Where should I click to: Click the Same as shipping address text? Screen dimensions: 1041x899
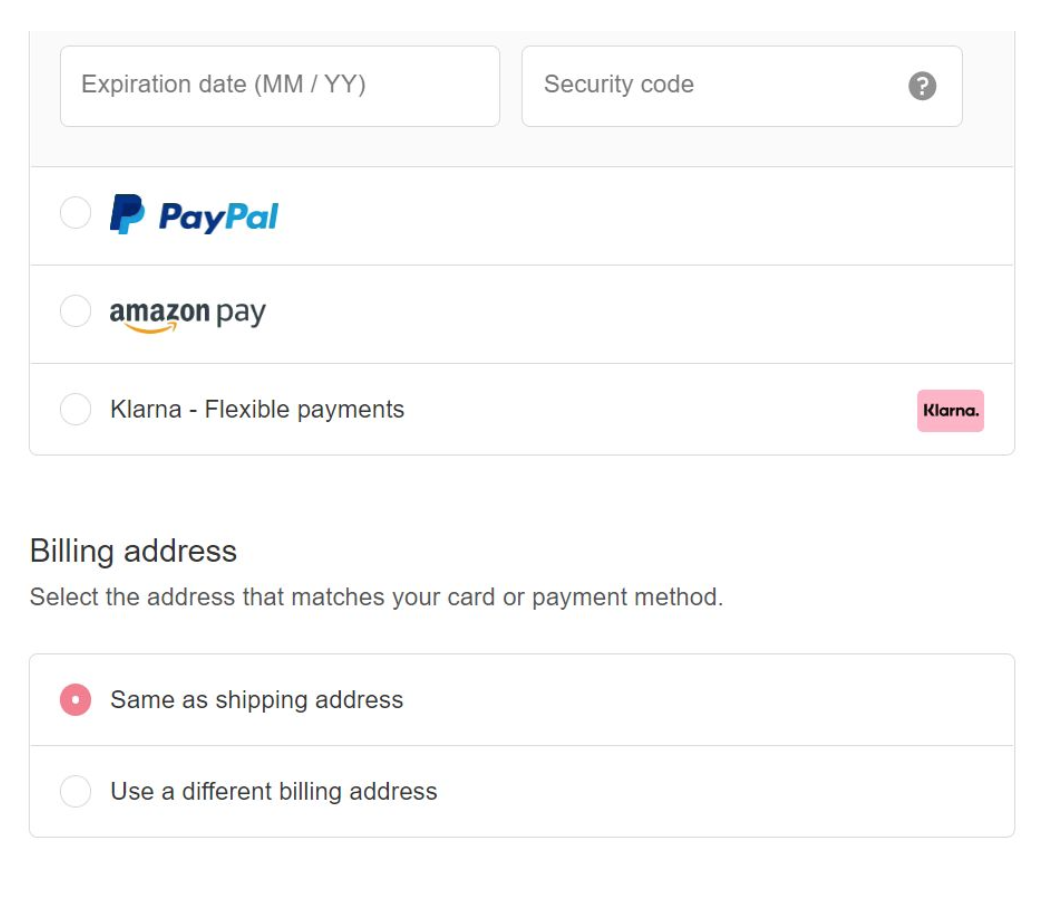coord(256,700)
